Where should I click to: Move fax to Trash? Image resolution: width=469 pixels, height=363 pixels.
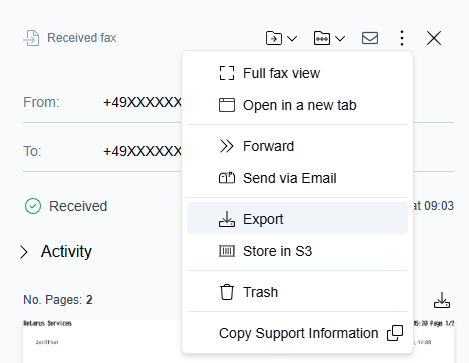click(297, 292)
